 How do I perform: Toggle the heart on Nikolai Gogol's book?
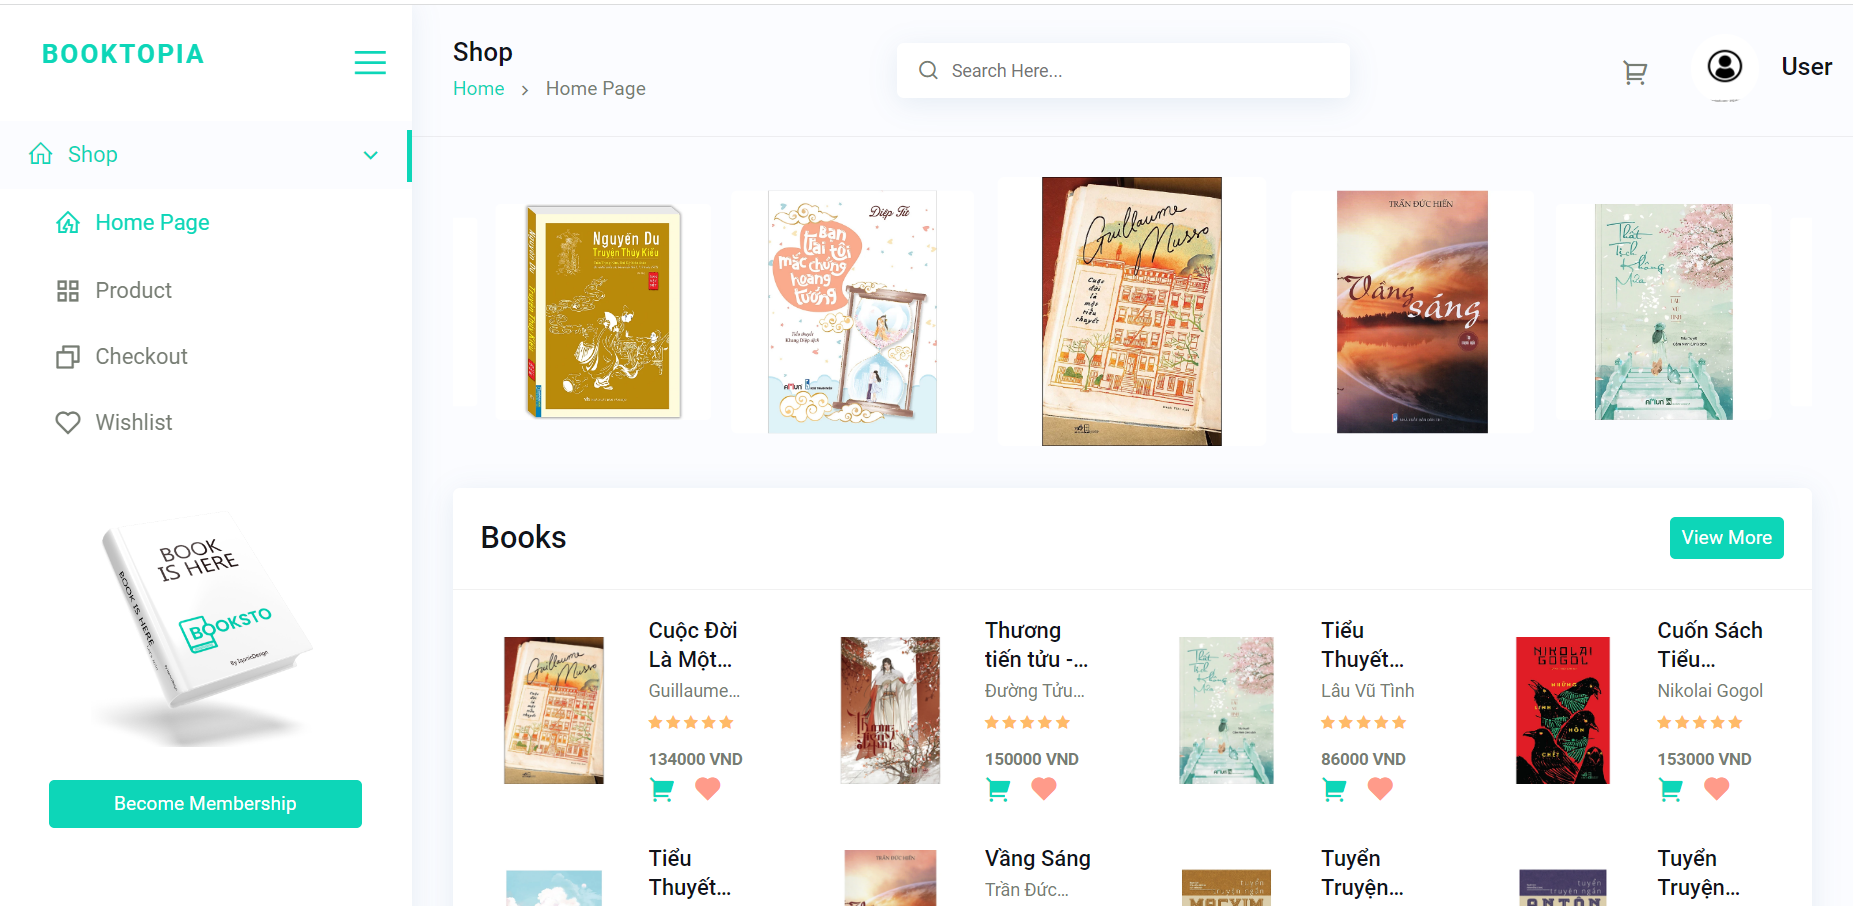click(1716, 789)
